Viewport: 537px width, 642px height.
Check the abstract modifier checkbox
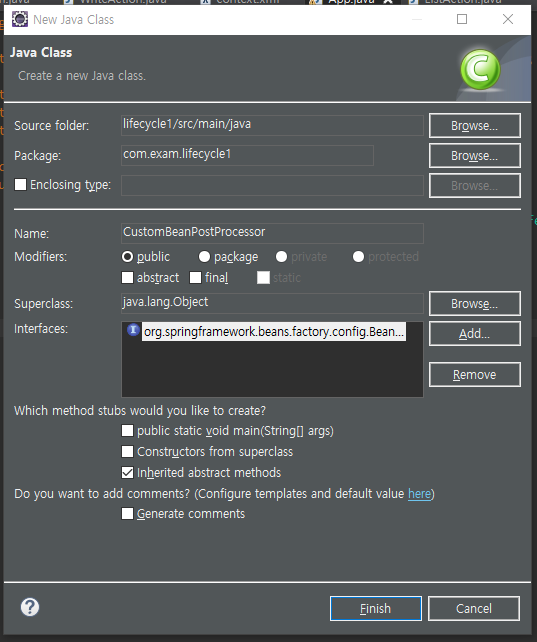coord(127,278)
